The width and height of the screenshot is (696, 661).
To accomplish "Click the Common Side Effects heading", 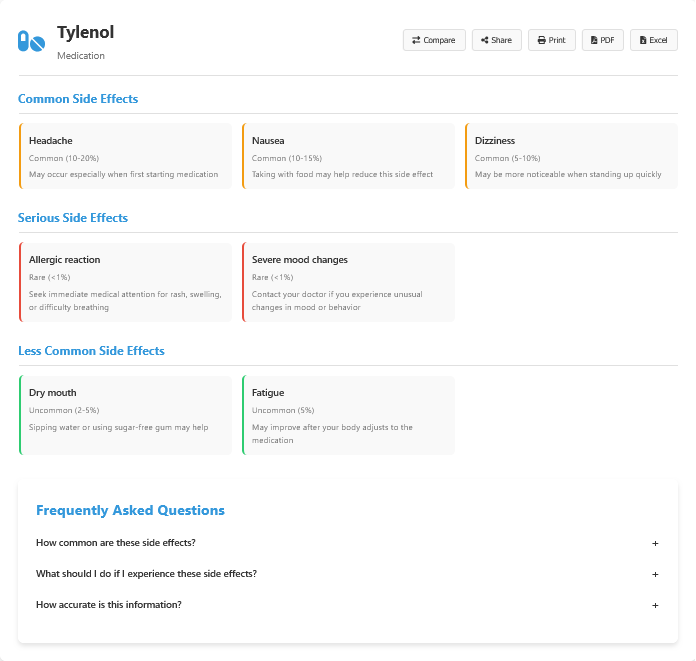I will tap(78, 99).
